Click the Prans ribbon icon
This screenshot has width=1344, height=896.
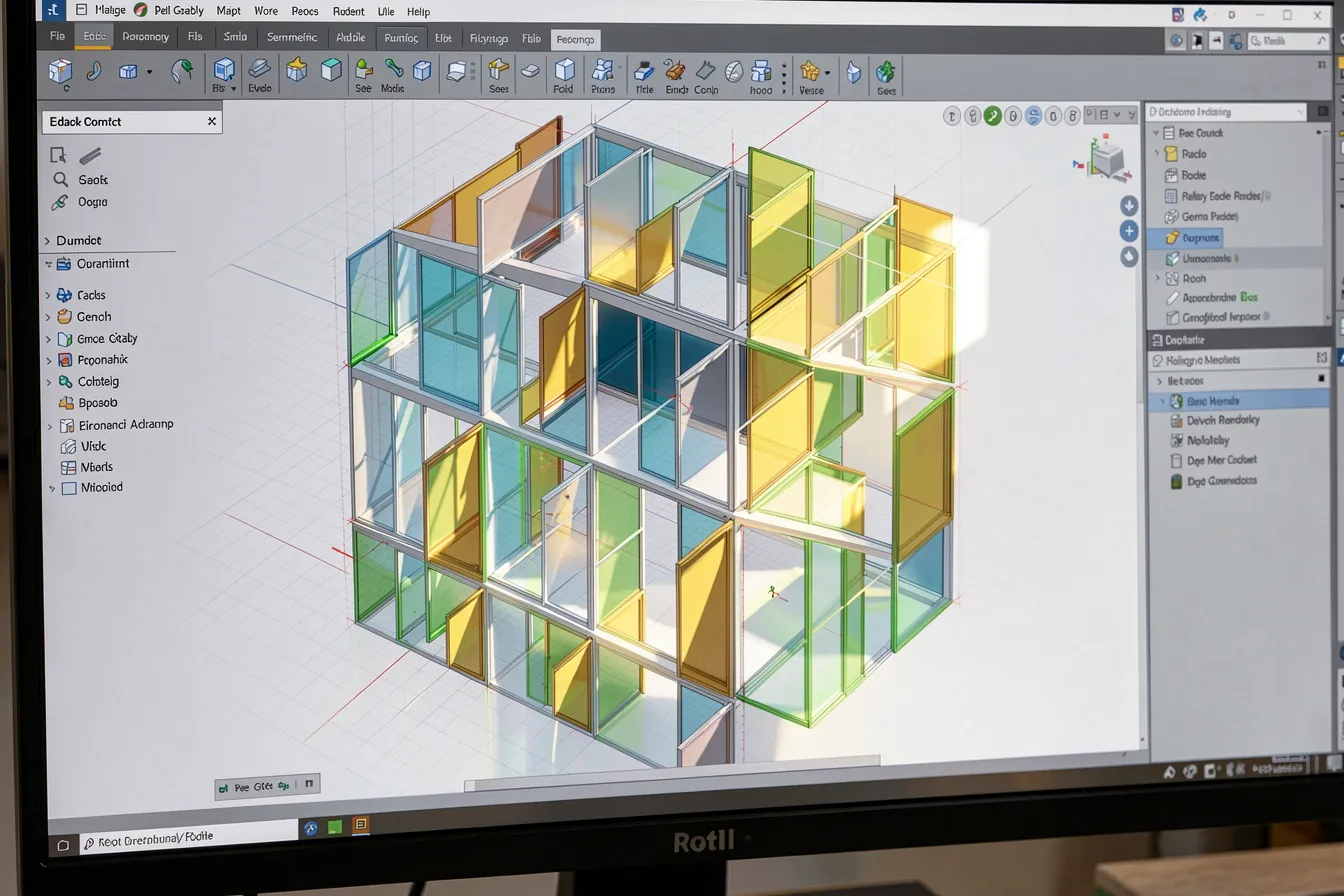(x=603, y=70)
